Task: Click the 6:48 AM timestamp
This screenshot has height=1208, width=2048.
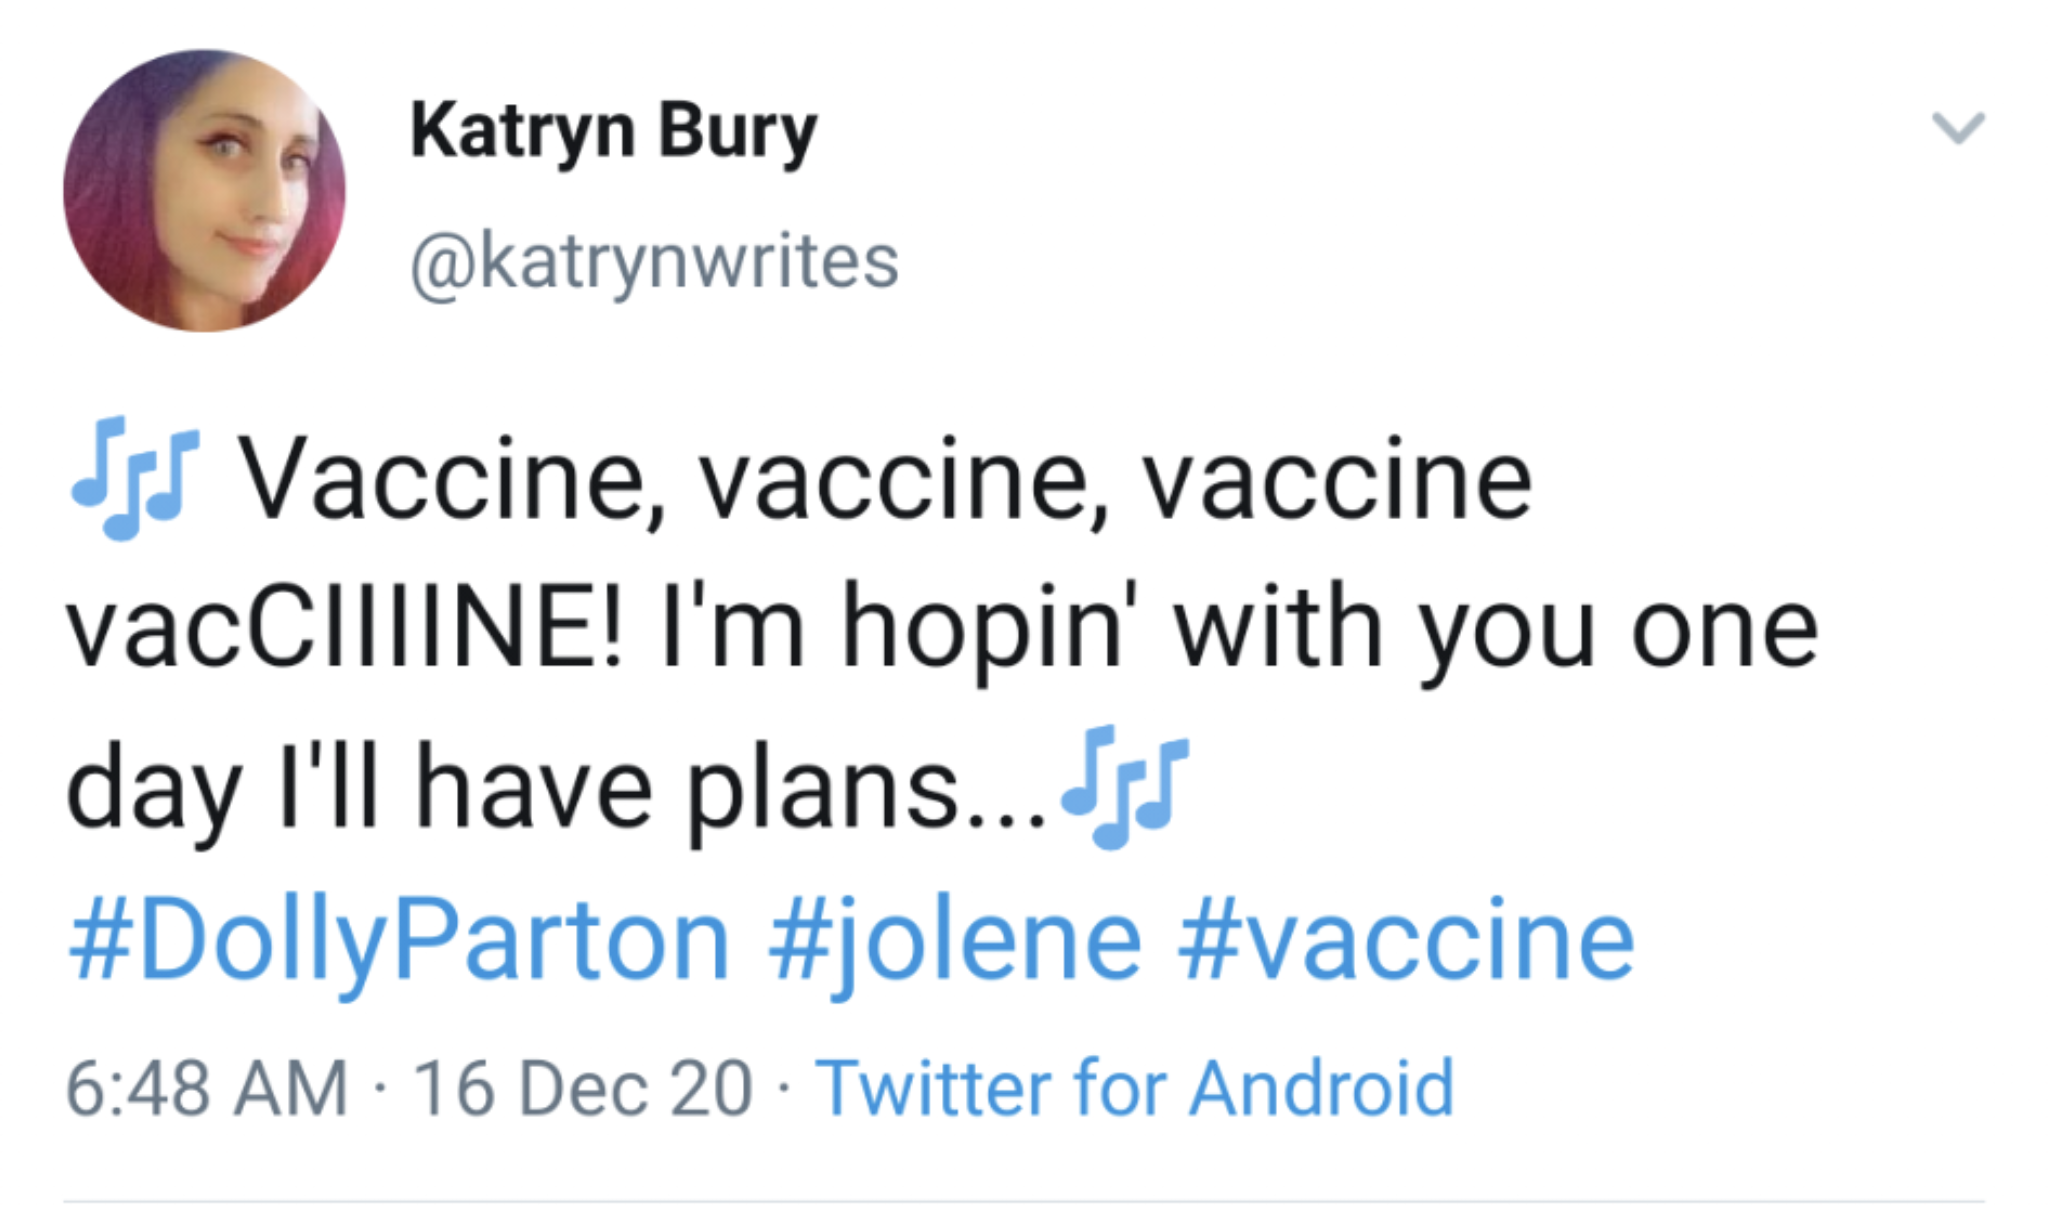Action: [x=207, y=1088]
